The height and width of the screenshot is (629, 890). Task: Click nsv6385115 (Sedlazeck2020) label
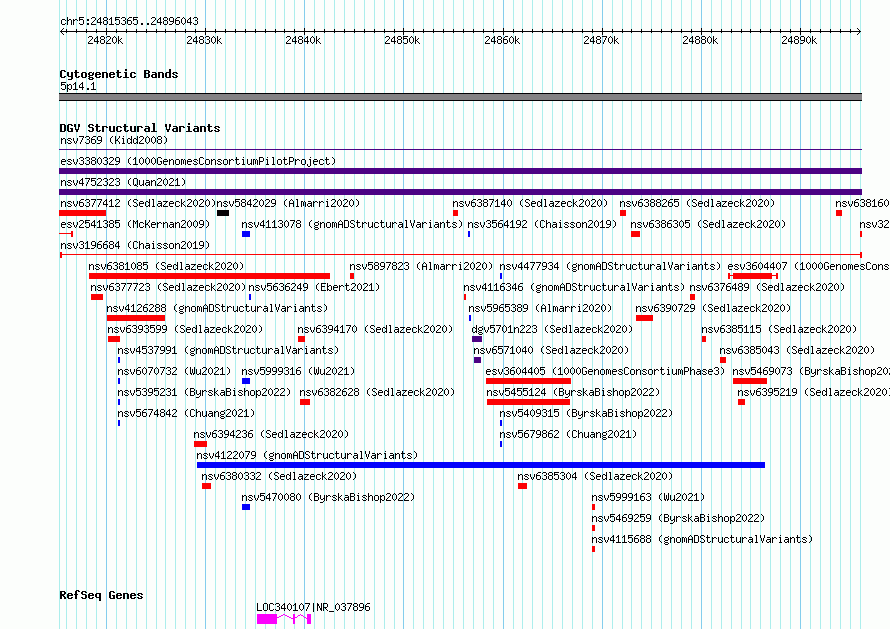[779, 329]
